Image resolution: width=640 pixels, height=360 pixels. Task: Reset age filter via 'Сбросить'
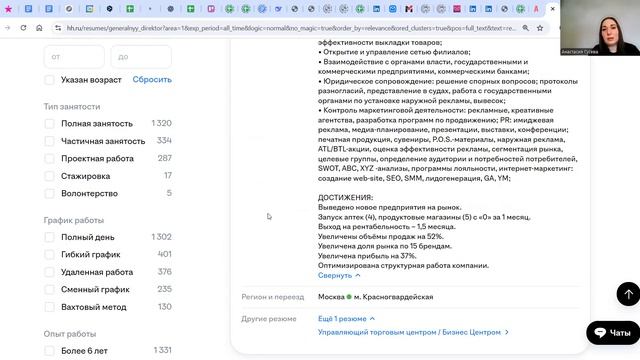[152, 80]
